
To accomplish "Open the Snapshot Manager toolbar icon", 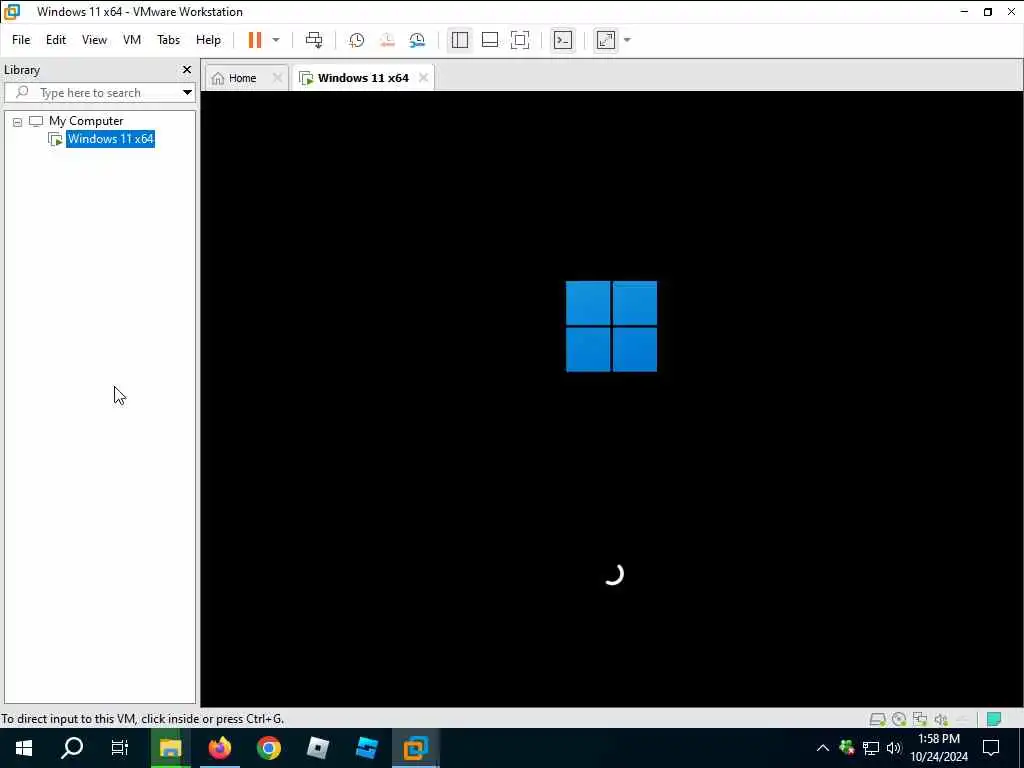I will point(417,40).
